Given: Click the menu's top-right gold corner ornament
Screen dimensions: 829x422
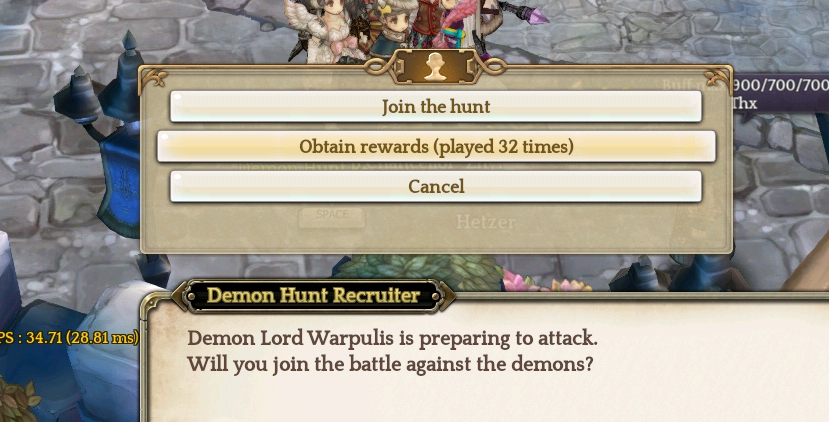Looking at the screenshot, I should pyautogui.click(x=718, y=77).
